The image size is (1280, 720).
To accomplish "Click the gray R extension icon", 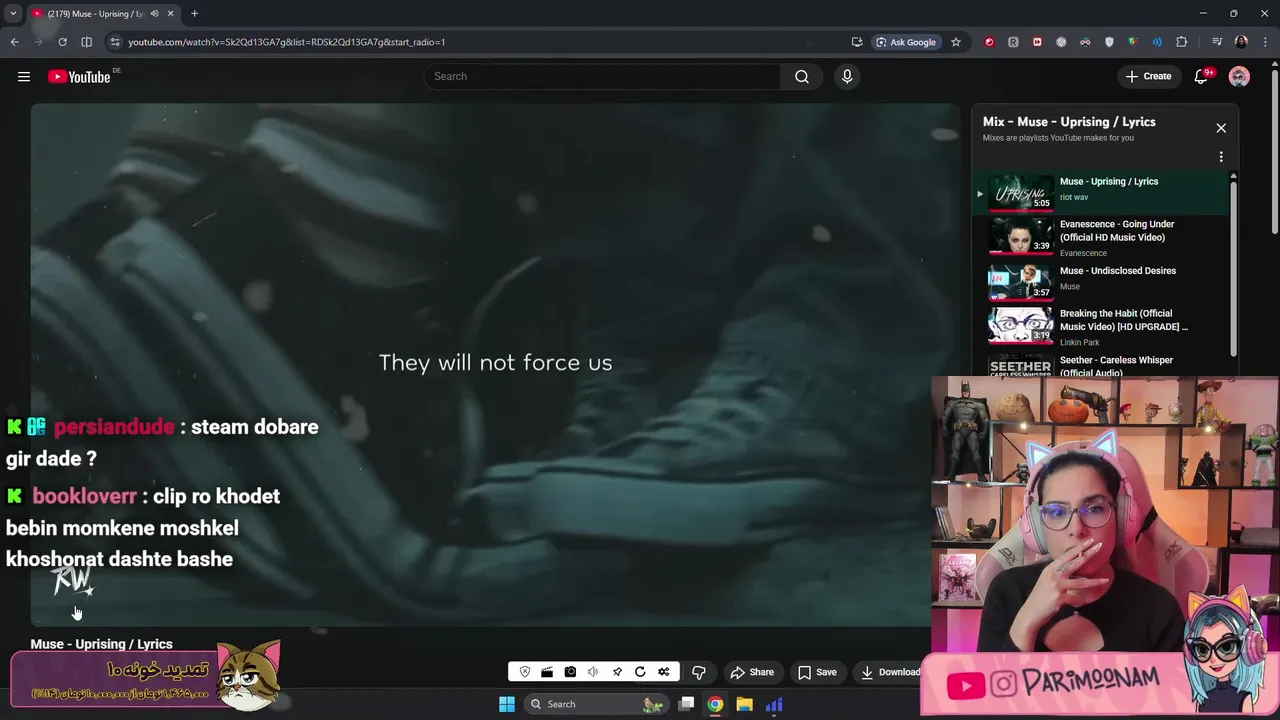I will pos(1013,42).
